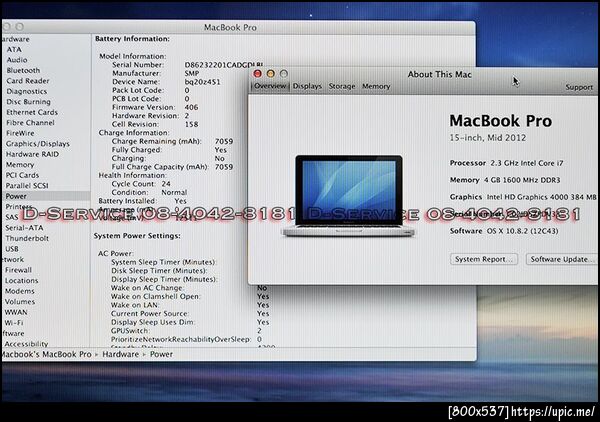The image size is (600, 422).
Task: Open Locations network entry
Action: click(x=21, y=280)
